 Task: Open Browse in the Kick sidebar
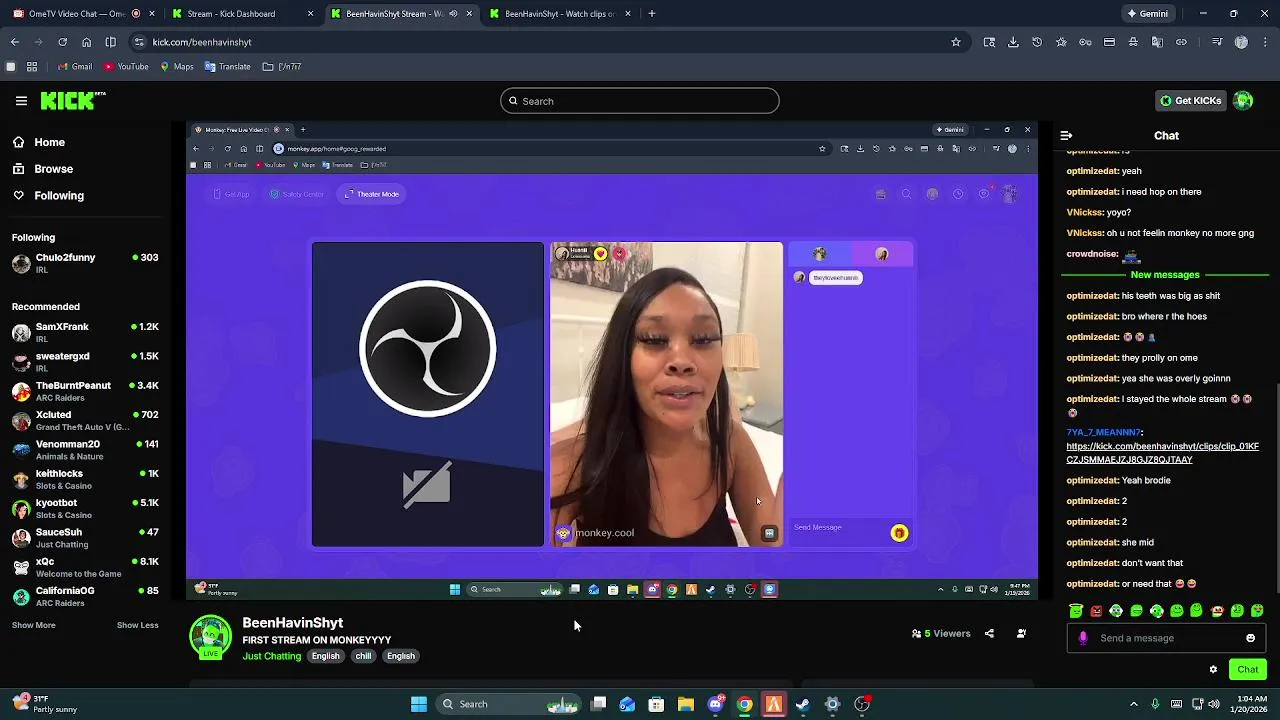(53, 169)
